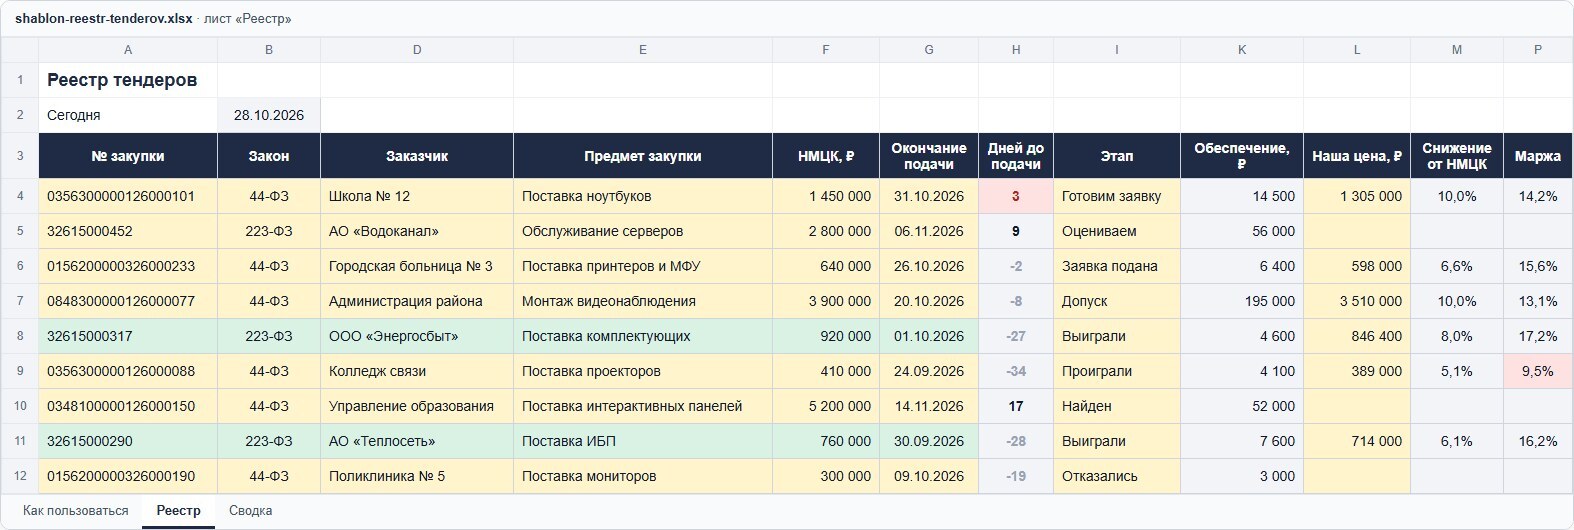Click the «Маржа» heading cell
The width and height of the screenshot is (1574, 530).
[x=1538, y=156]
